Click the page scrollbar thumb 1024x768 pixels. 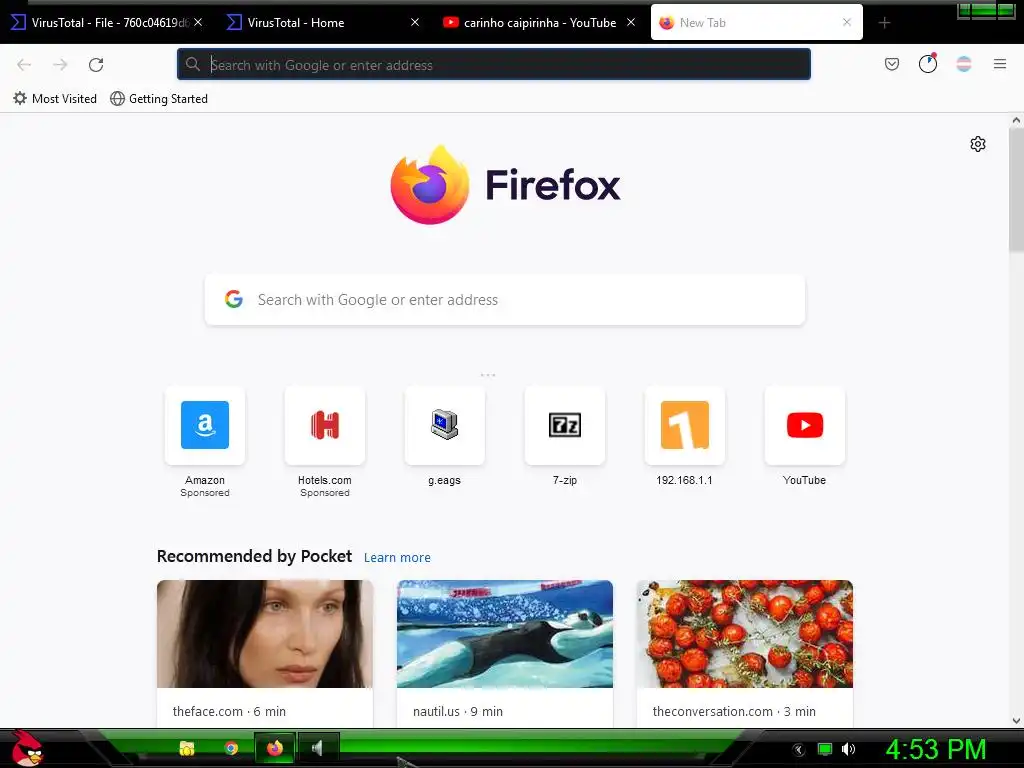point(1016,189)
